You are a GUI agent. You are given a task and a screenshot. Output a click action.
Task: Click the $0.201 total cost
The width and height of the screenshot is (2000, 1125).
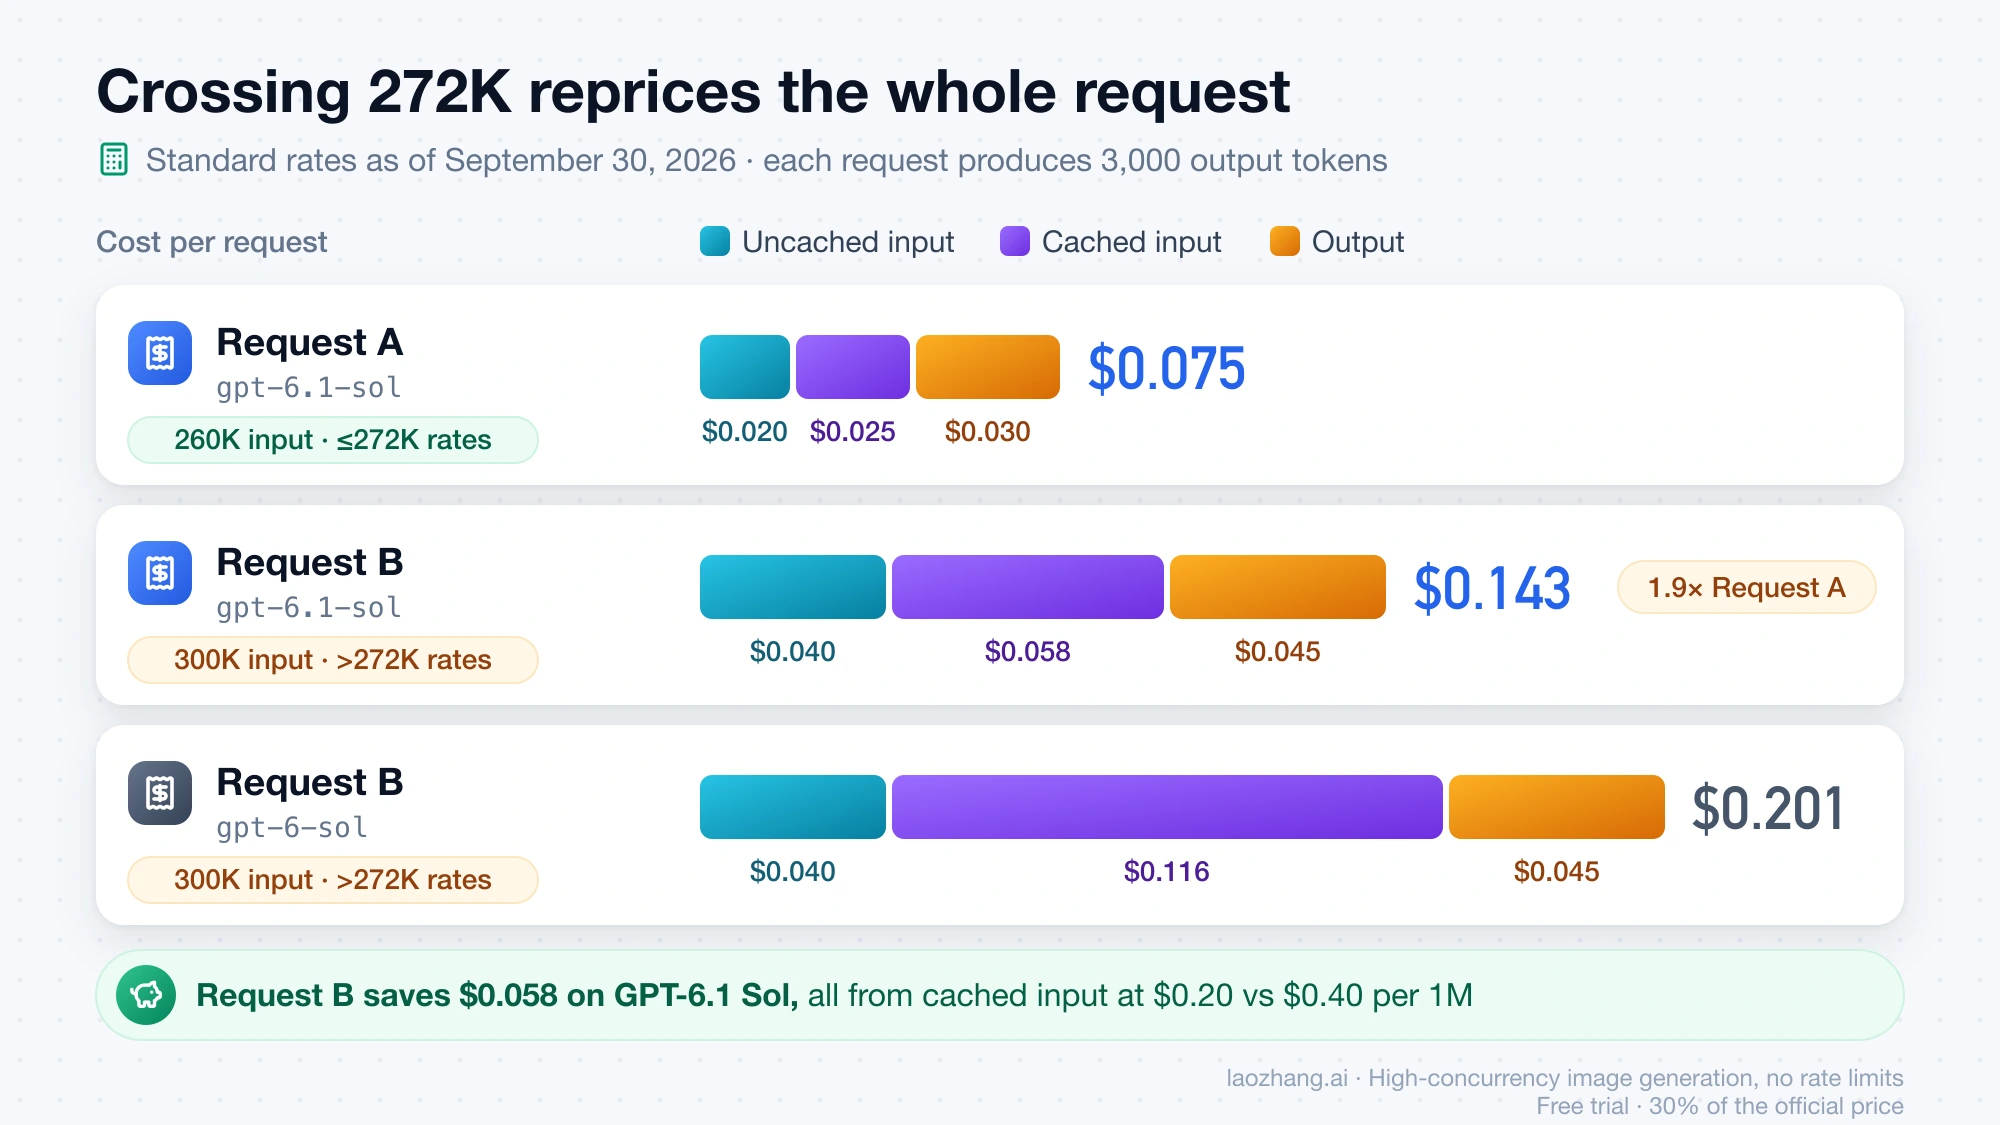[1767, 808]
